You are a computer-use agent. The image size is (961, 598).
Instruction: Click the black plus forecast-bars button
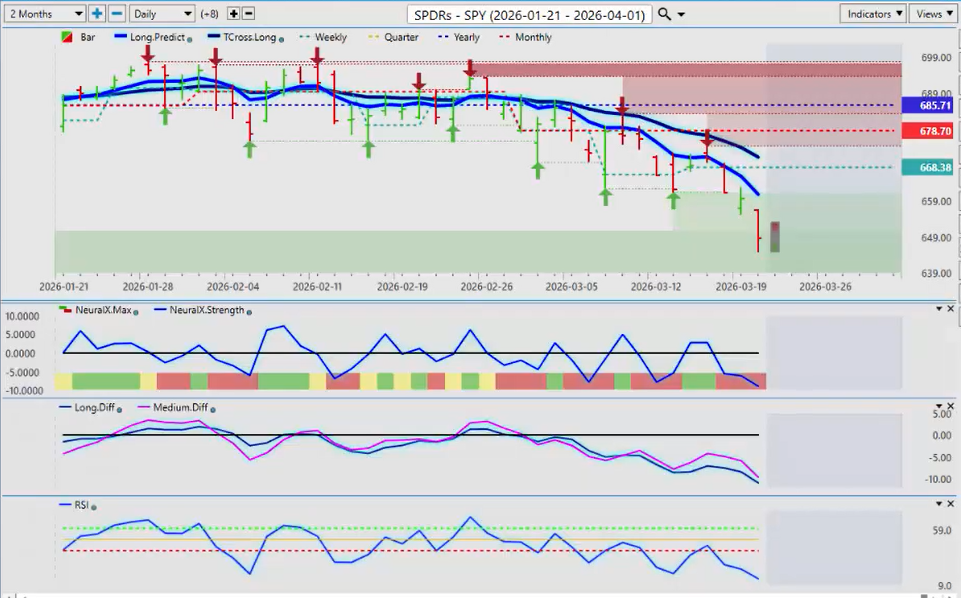tap(234, 14)
